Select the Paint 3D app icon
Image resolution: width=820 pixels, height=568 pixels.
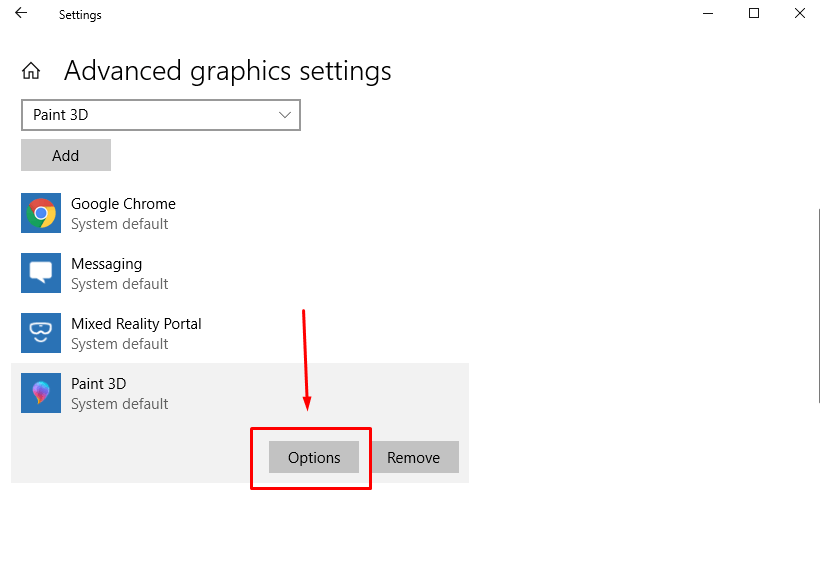[x=41, y=393]
